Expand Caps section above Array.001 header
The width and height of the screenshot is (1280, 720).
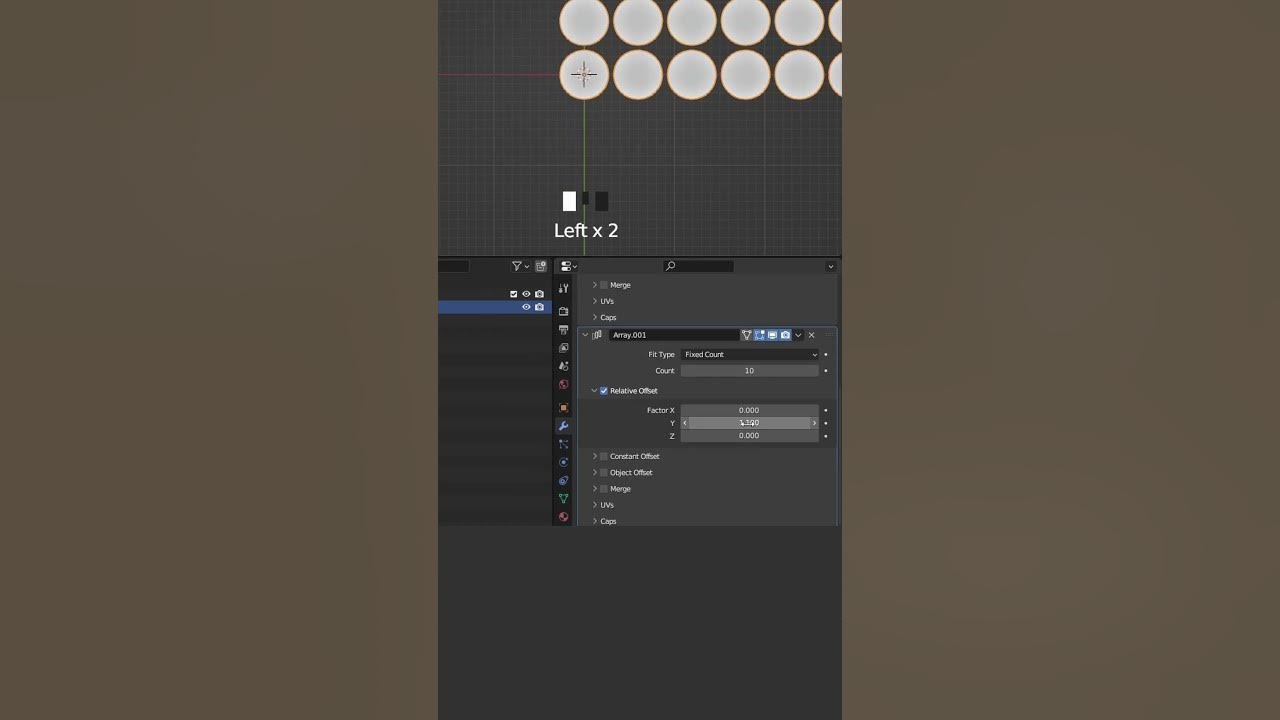[595, 317]
